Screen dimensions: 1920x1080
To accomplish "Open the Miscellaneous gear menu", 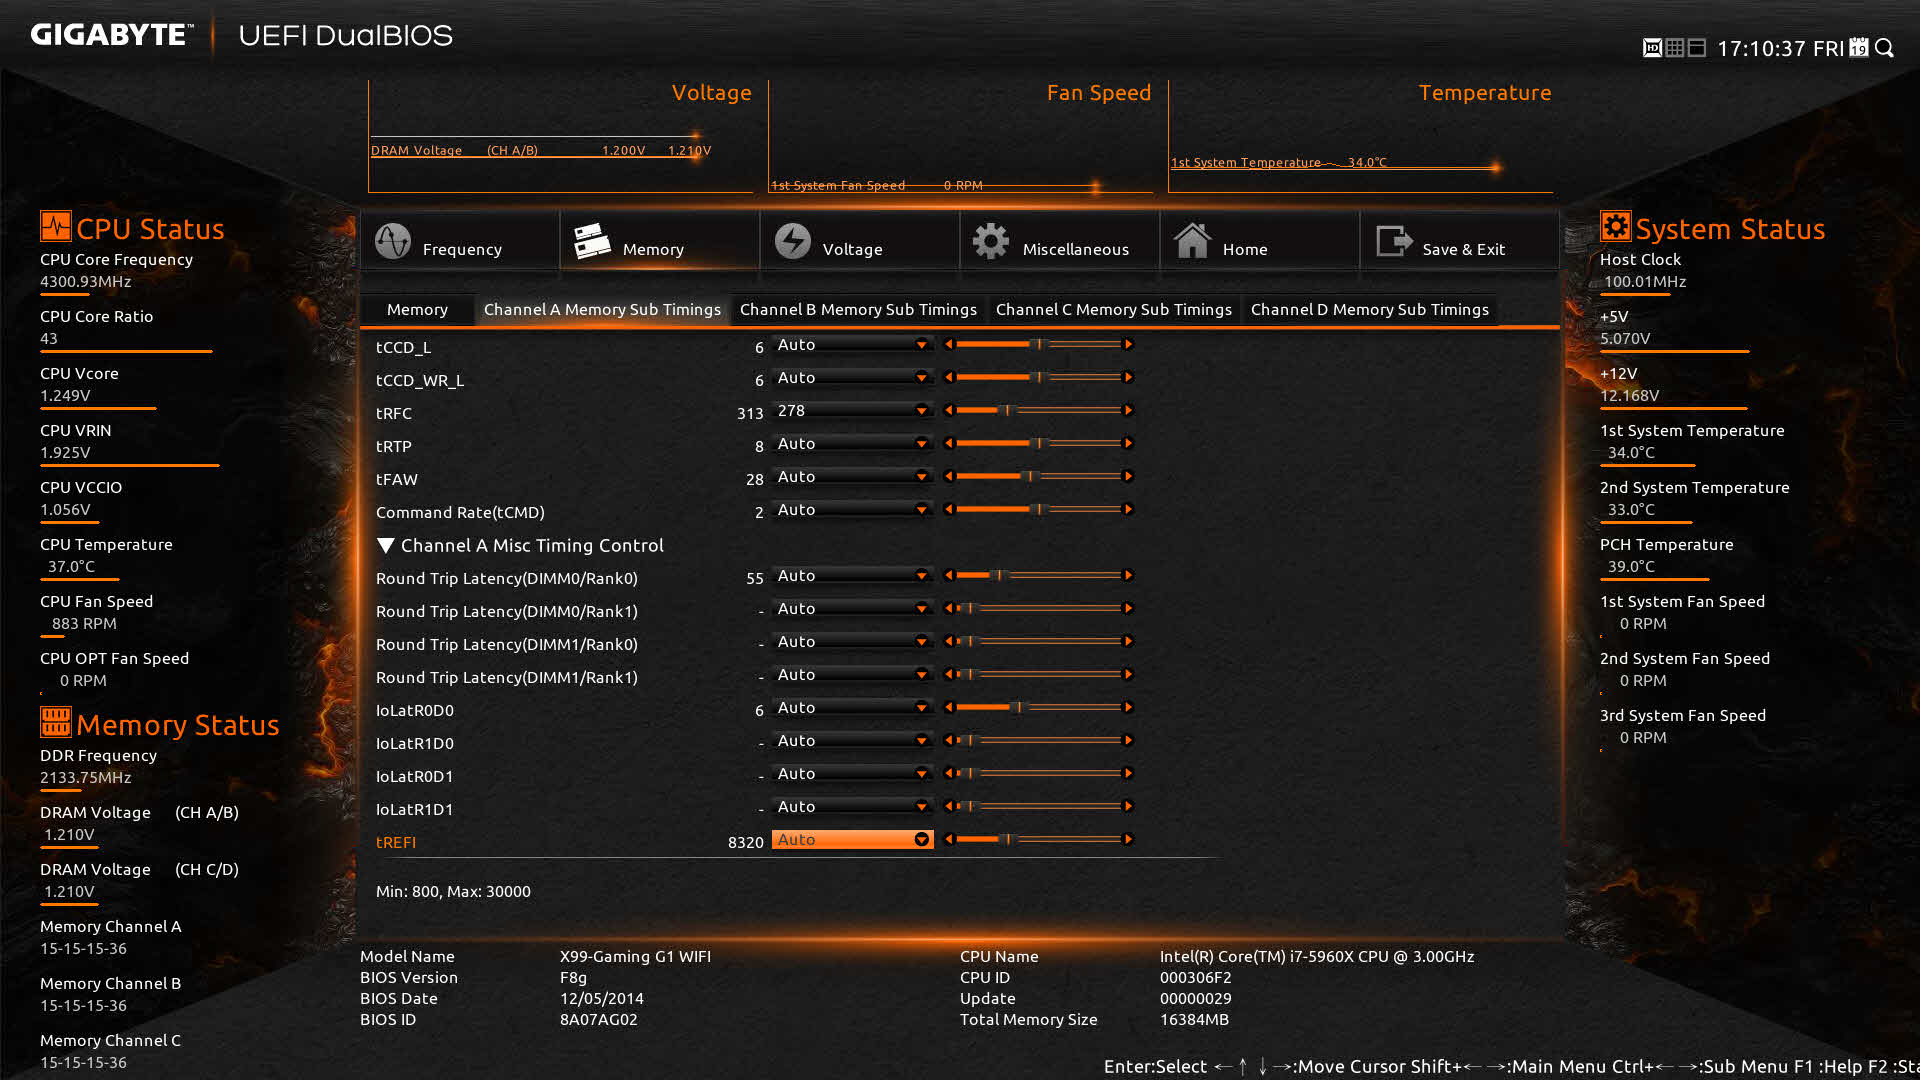I will click(1060, 241).
